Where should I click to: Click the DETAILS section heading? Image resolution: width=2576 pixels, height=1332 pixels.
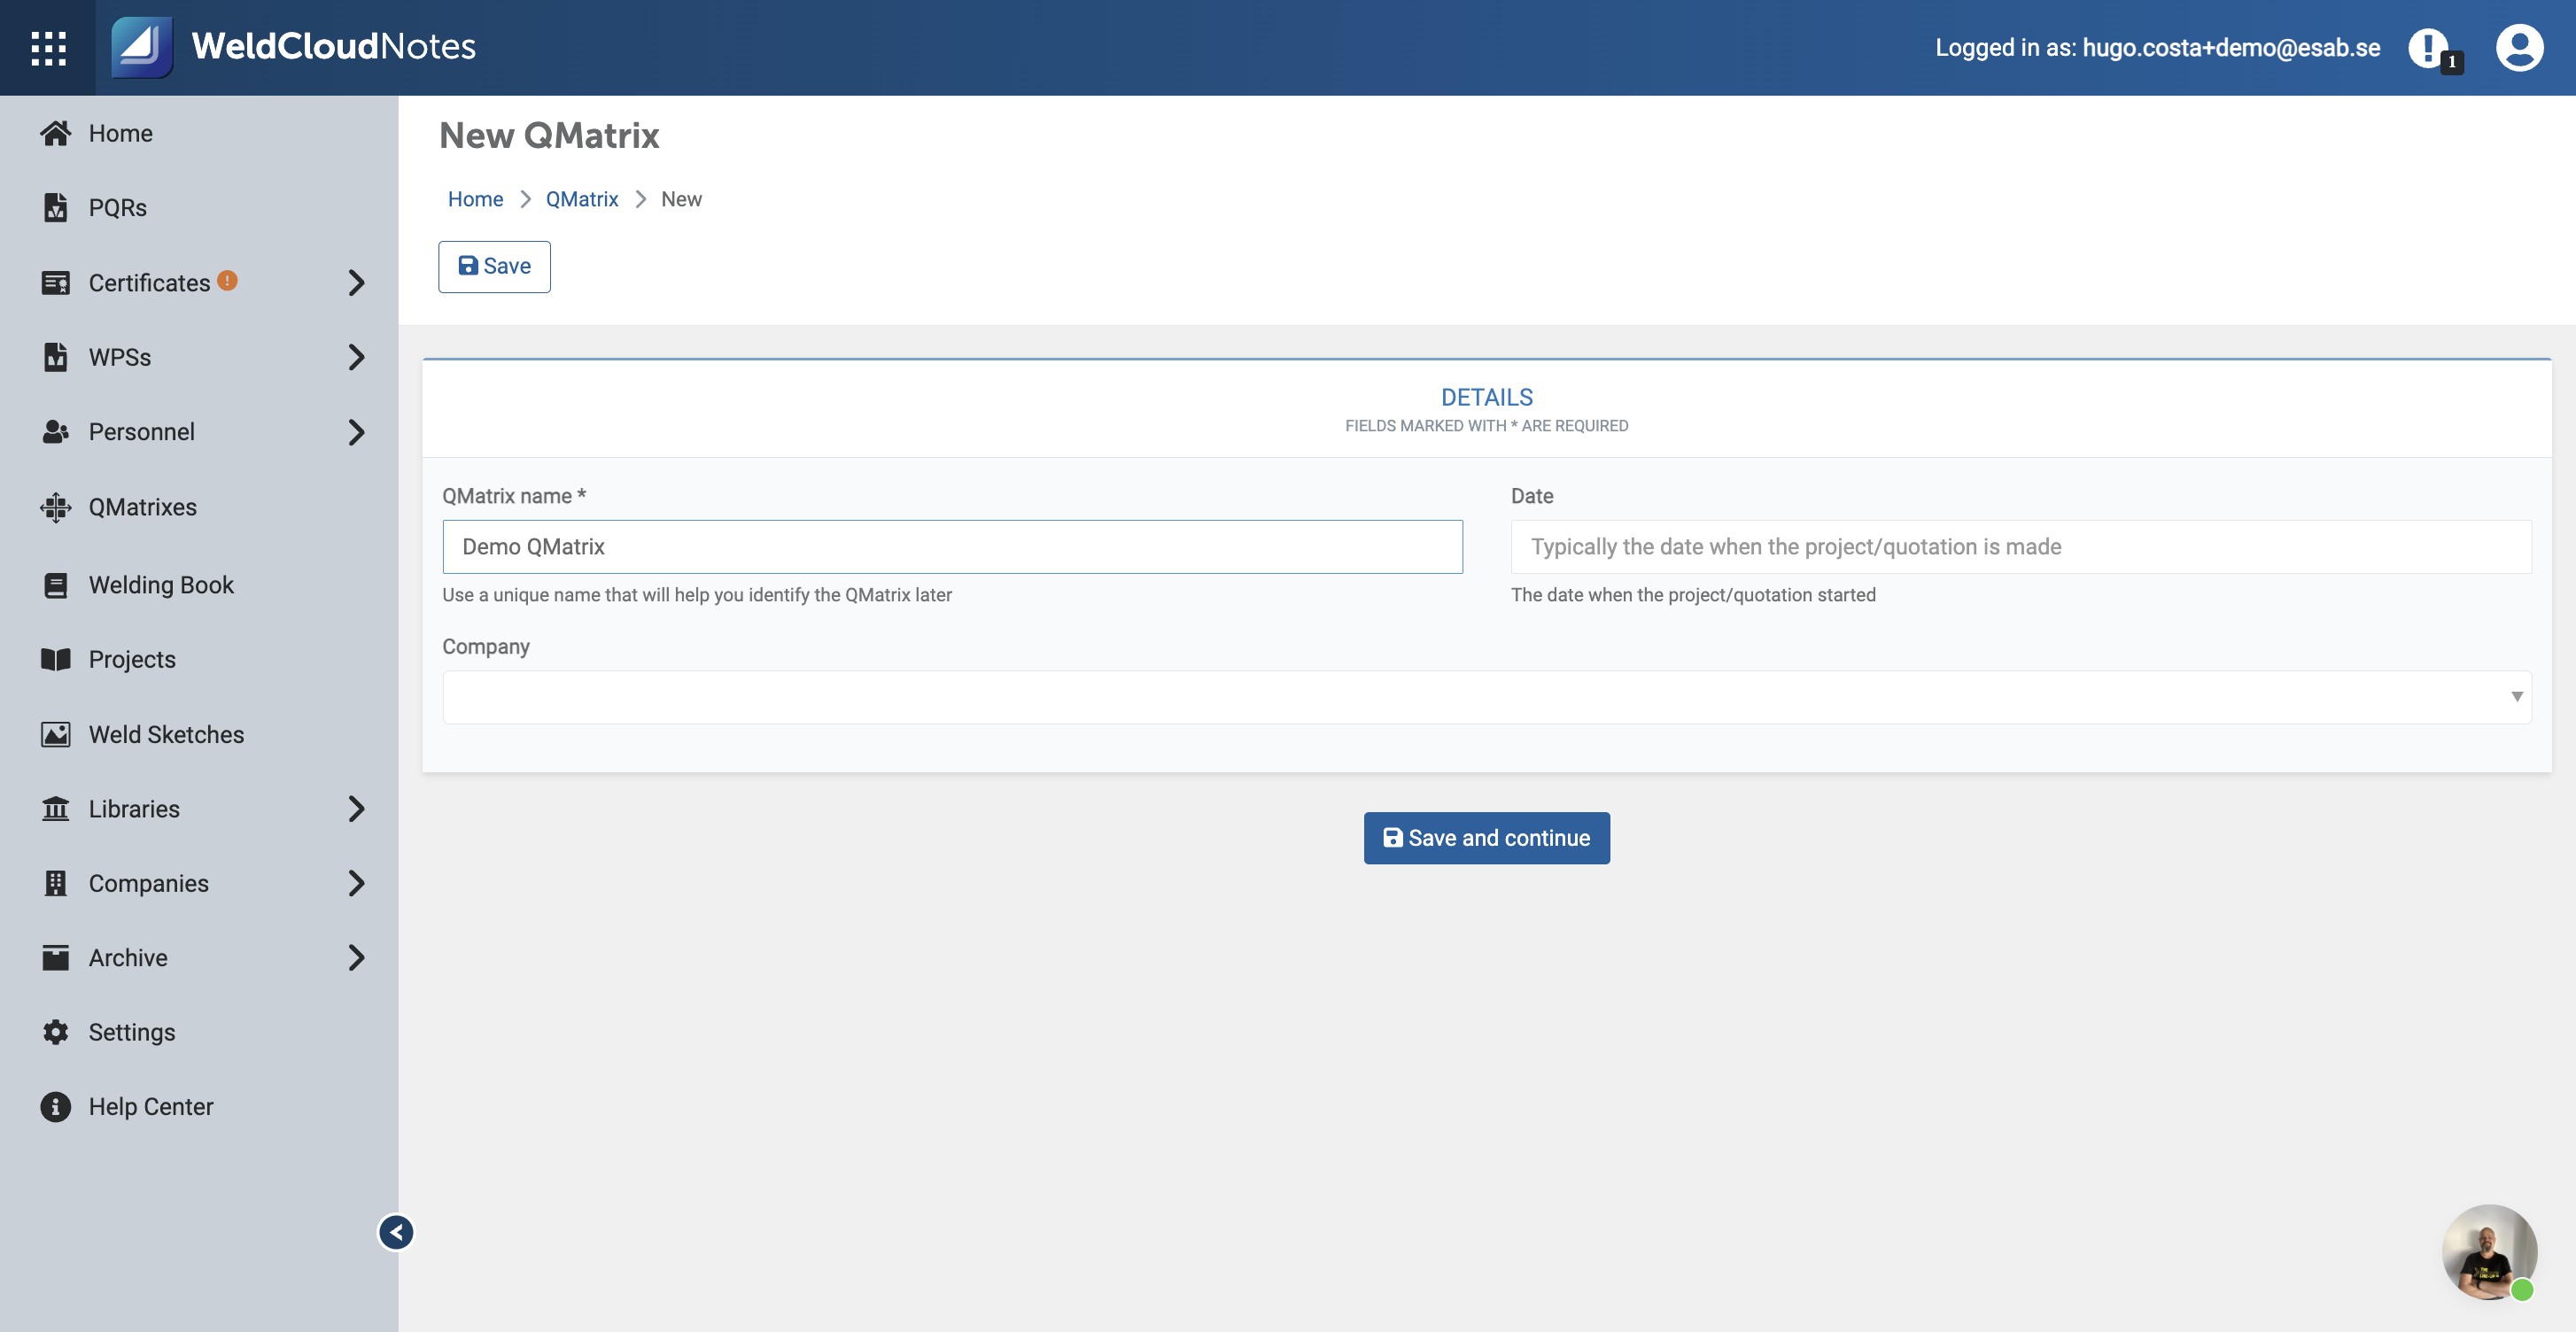tap(1486, 397)
